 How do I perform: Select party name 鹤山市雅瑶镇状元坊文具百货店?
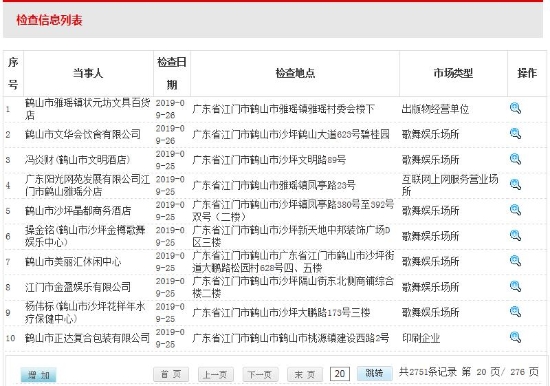coord(87,109)
